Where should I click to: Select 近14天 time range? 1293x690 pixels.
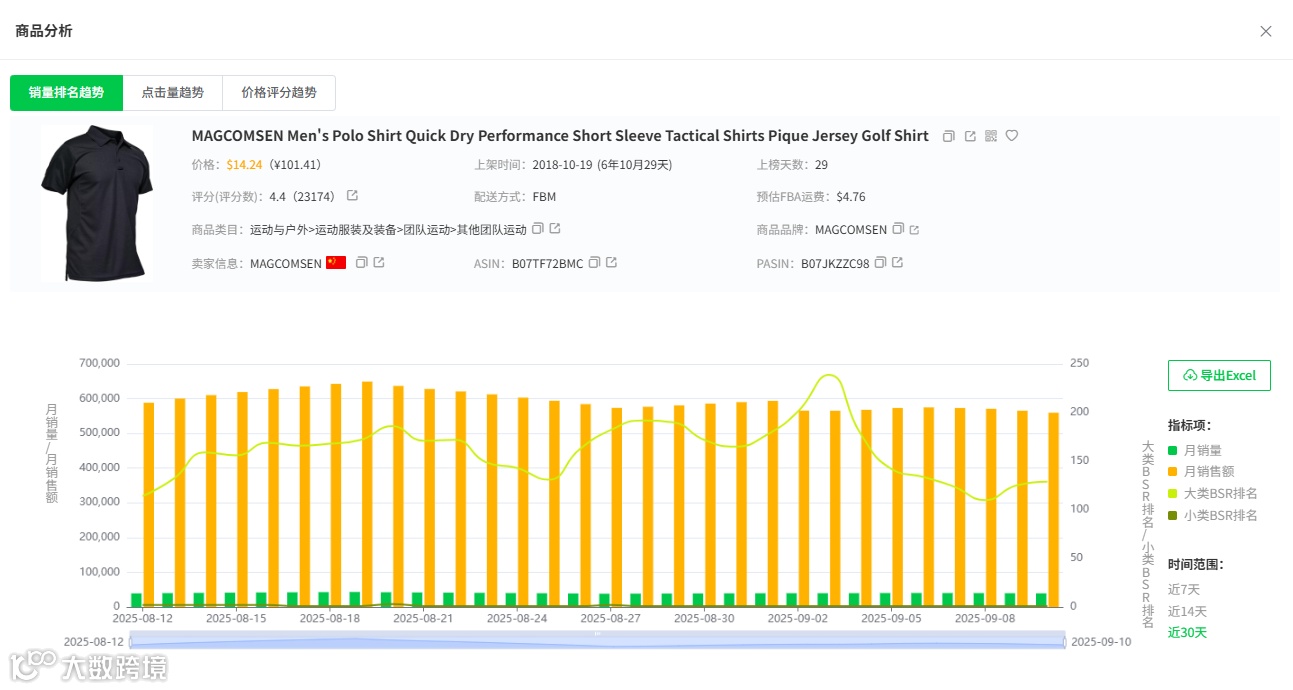coord(1187,611)
